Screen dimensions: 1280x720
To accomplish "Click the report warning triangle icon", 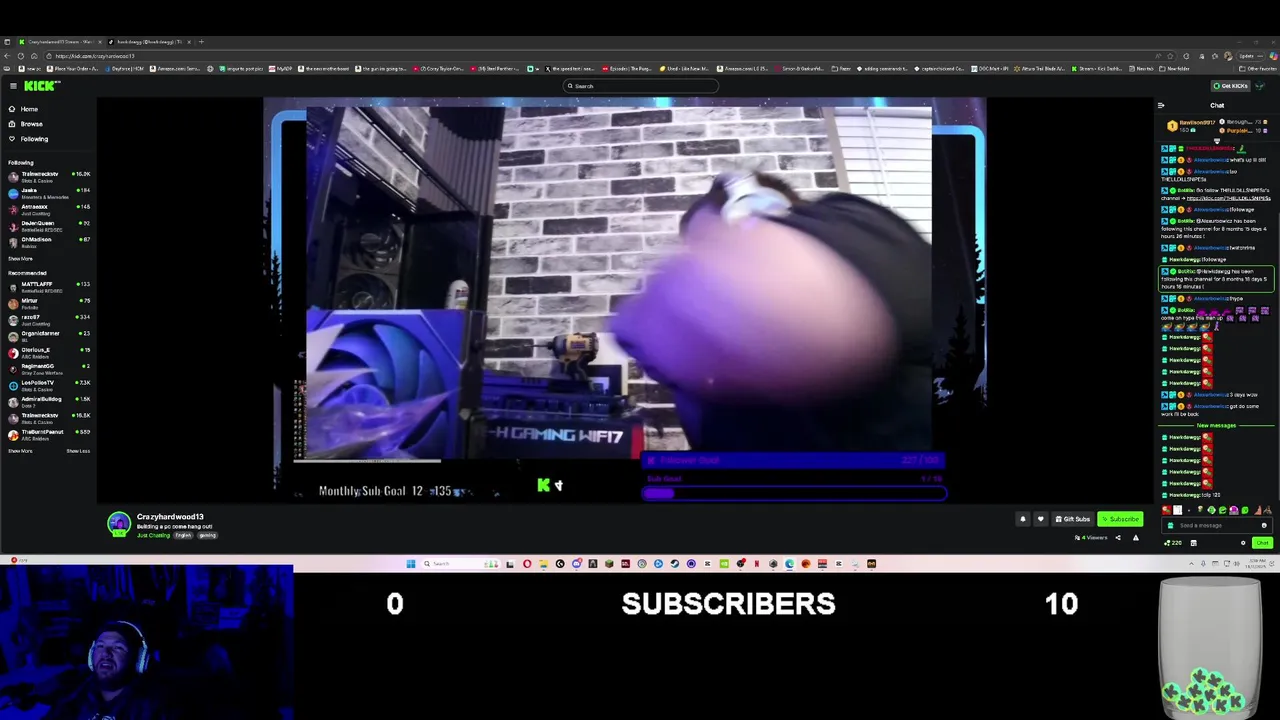I will tap(1135, 538).
